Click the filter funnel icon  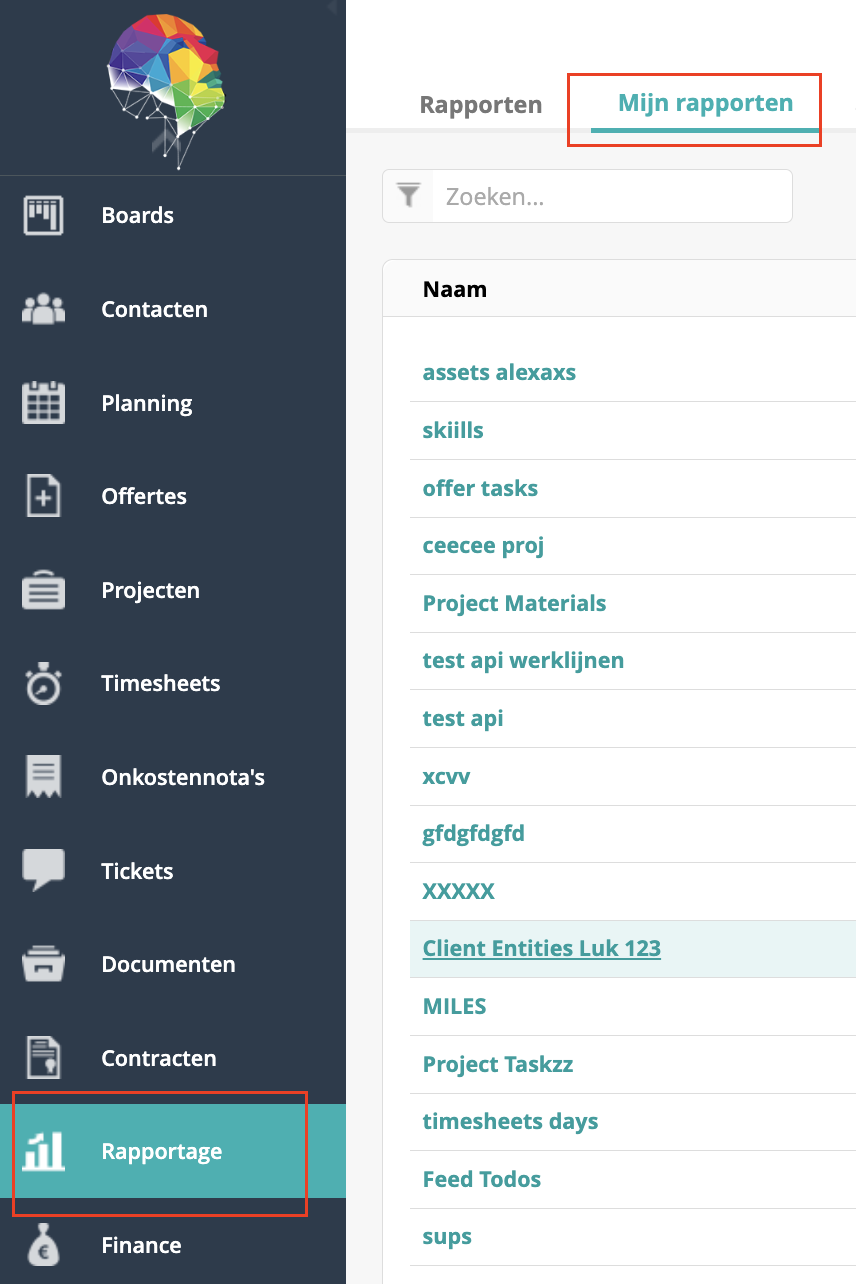tap(408, 195)
